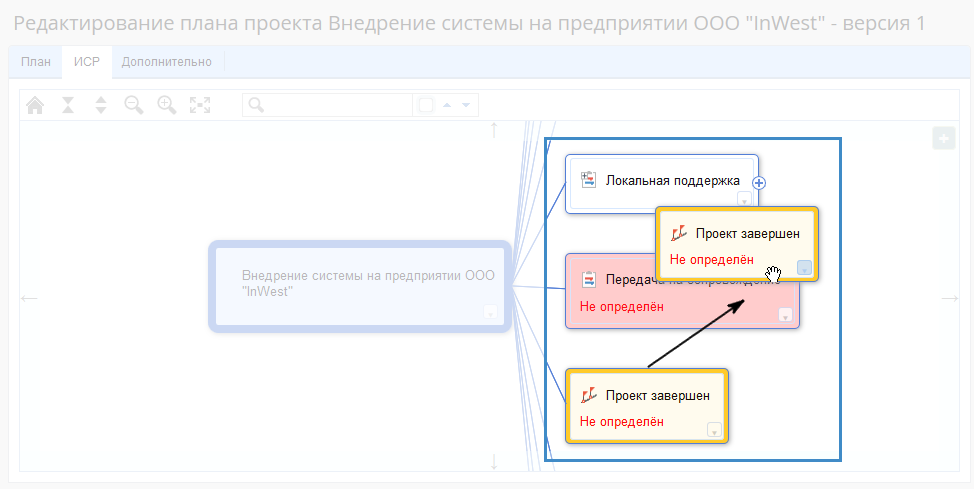
Task: Open dropdown on bottom Проект завершен node
Action: click(x=714, y=430)
